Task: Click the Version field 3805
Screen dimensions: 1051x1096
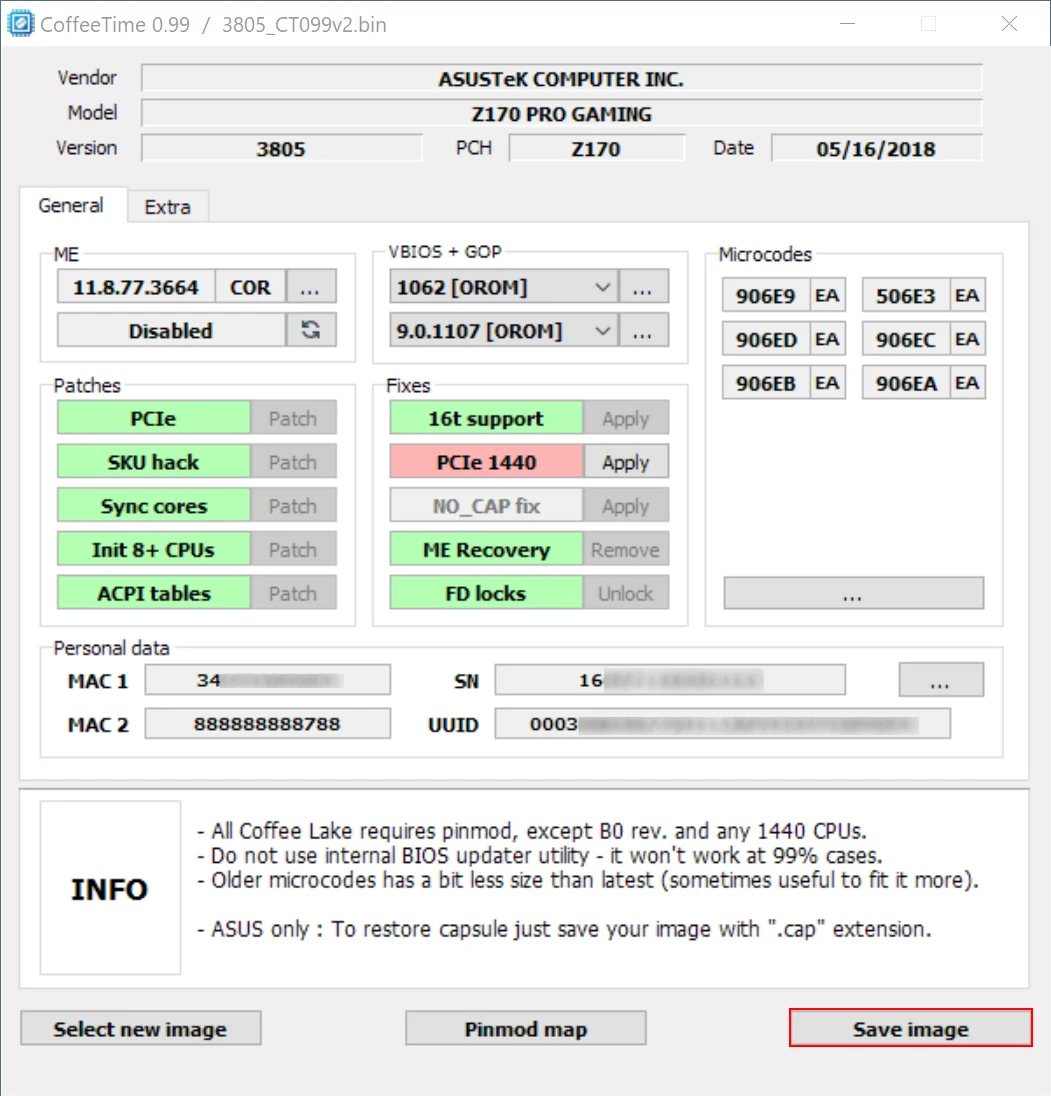Action: (x=282, y=148)
